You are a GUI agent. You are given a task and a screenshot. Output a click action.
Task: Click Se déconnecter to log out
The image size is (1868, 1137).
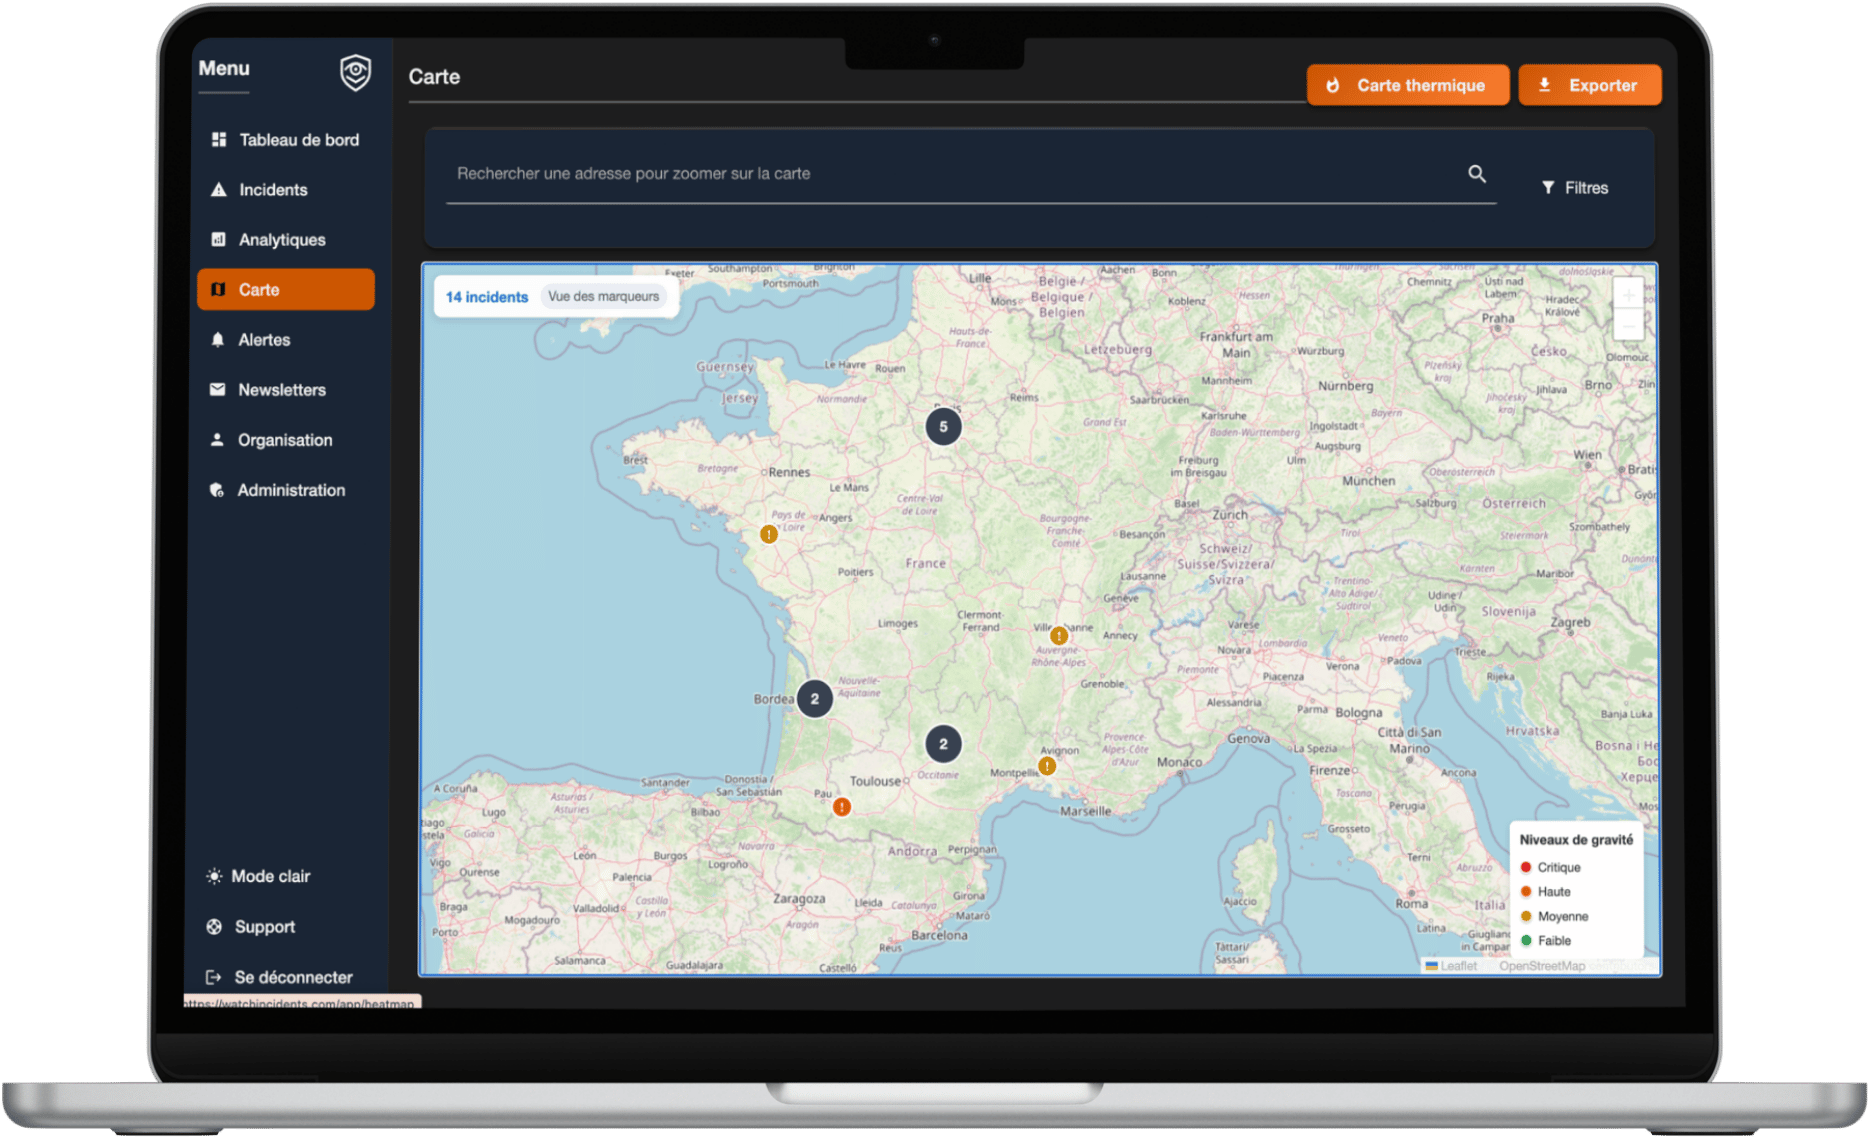coord(292,977)
